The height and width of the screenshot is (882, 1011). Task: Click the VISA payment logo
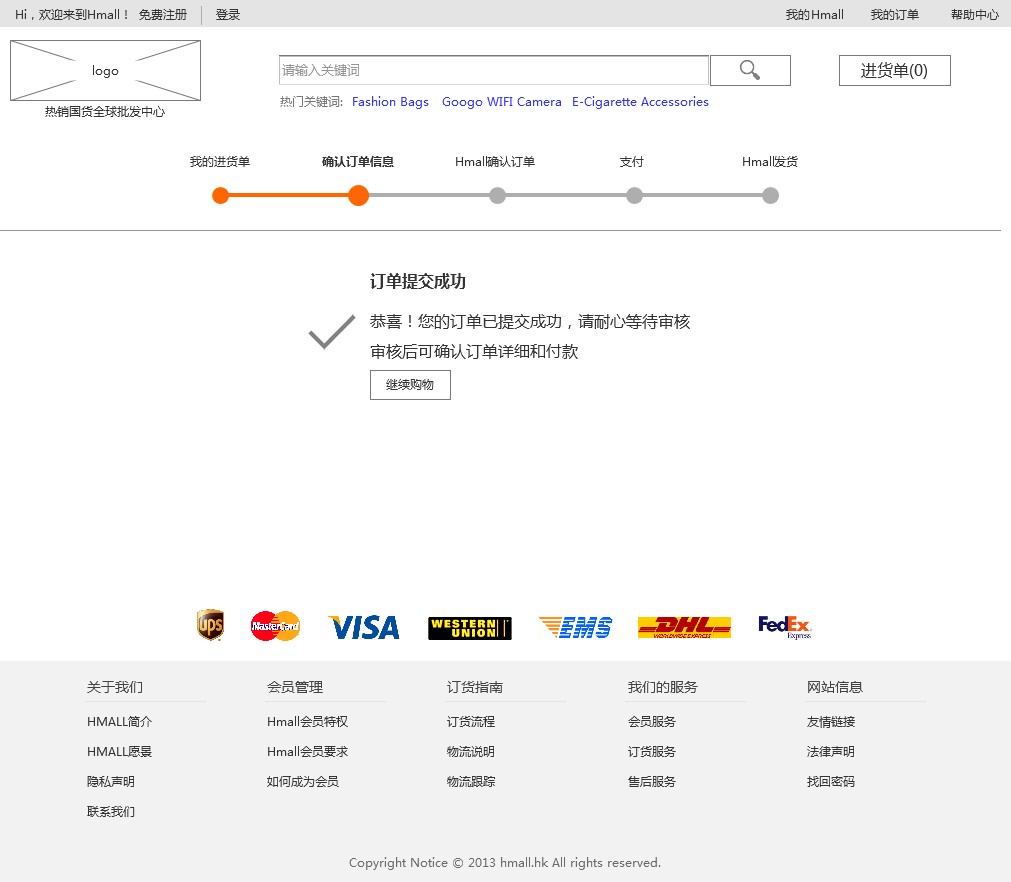click(364, 627)
